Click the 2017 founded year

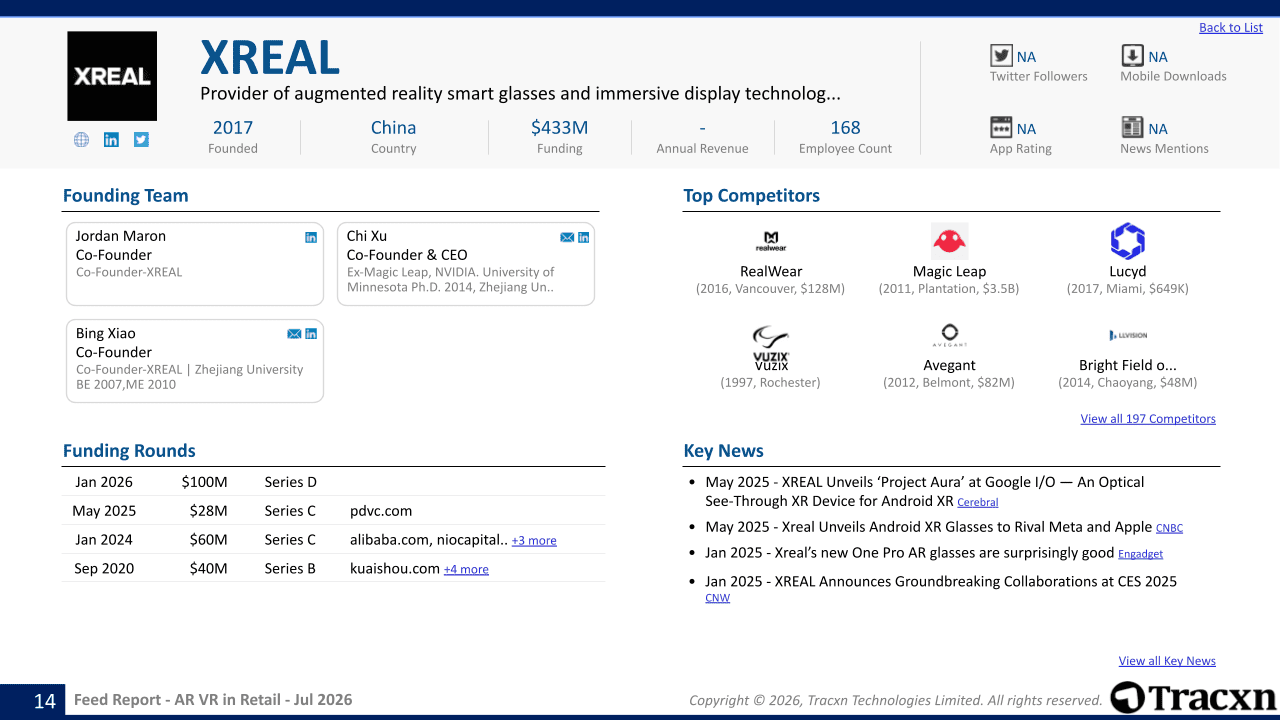(x=233, y=127)
